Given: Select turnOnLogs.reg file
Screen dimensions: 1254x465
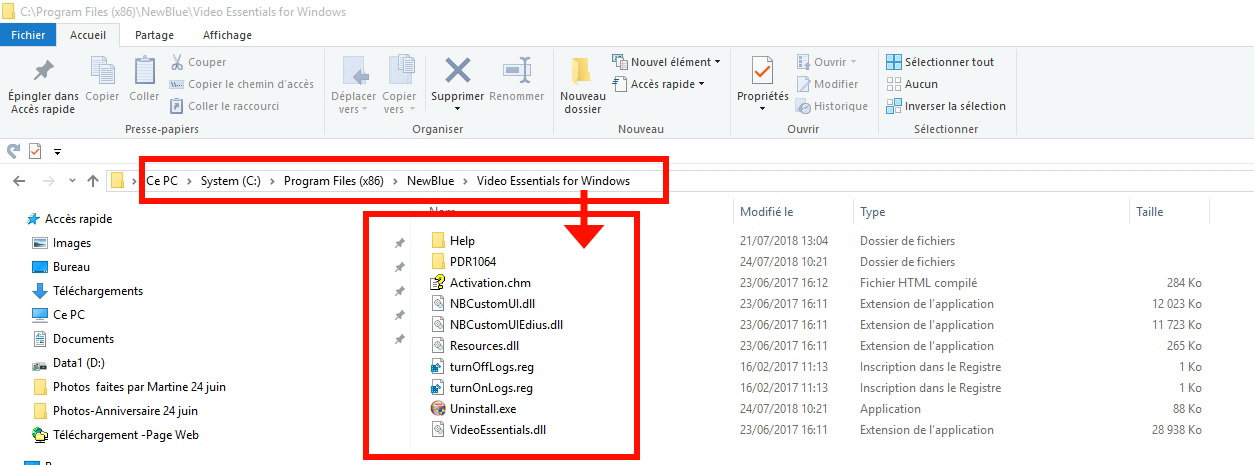Looking at the screenshot, I should (481, 388).
